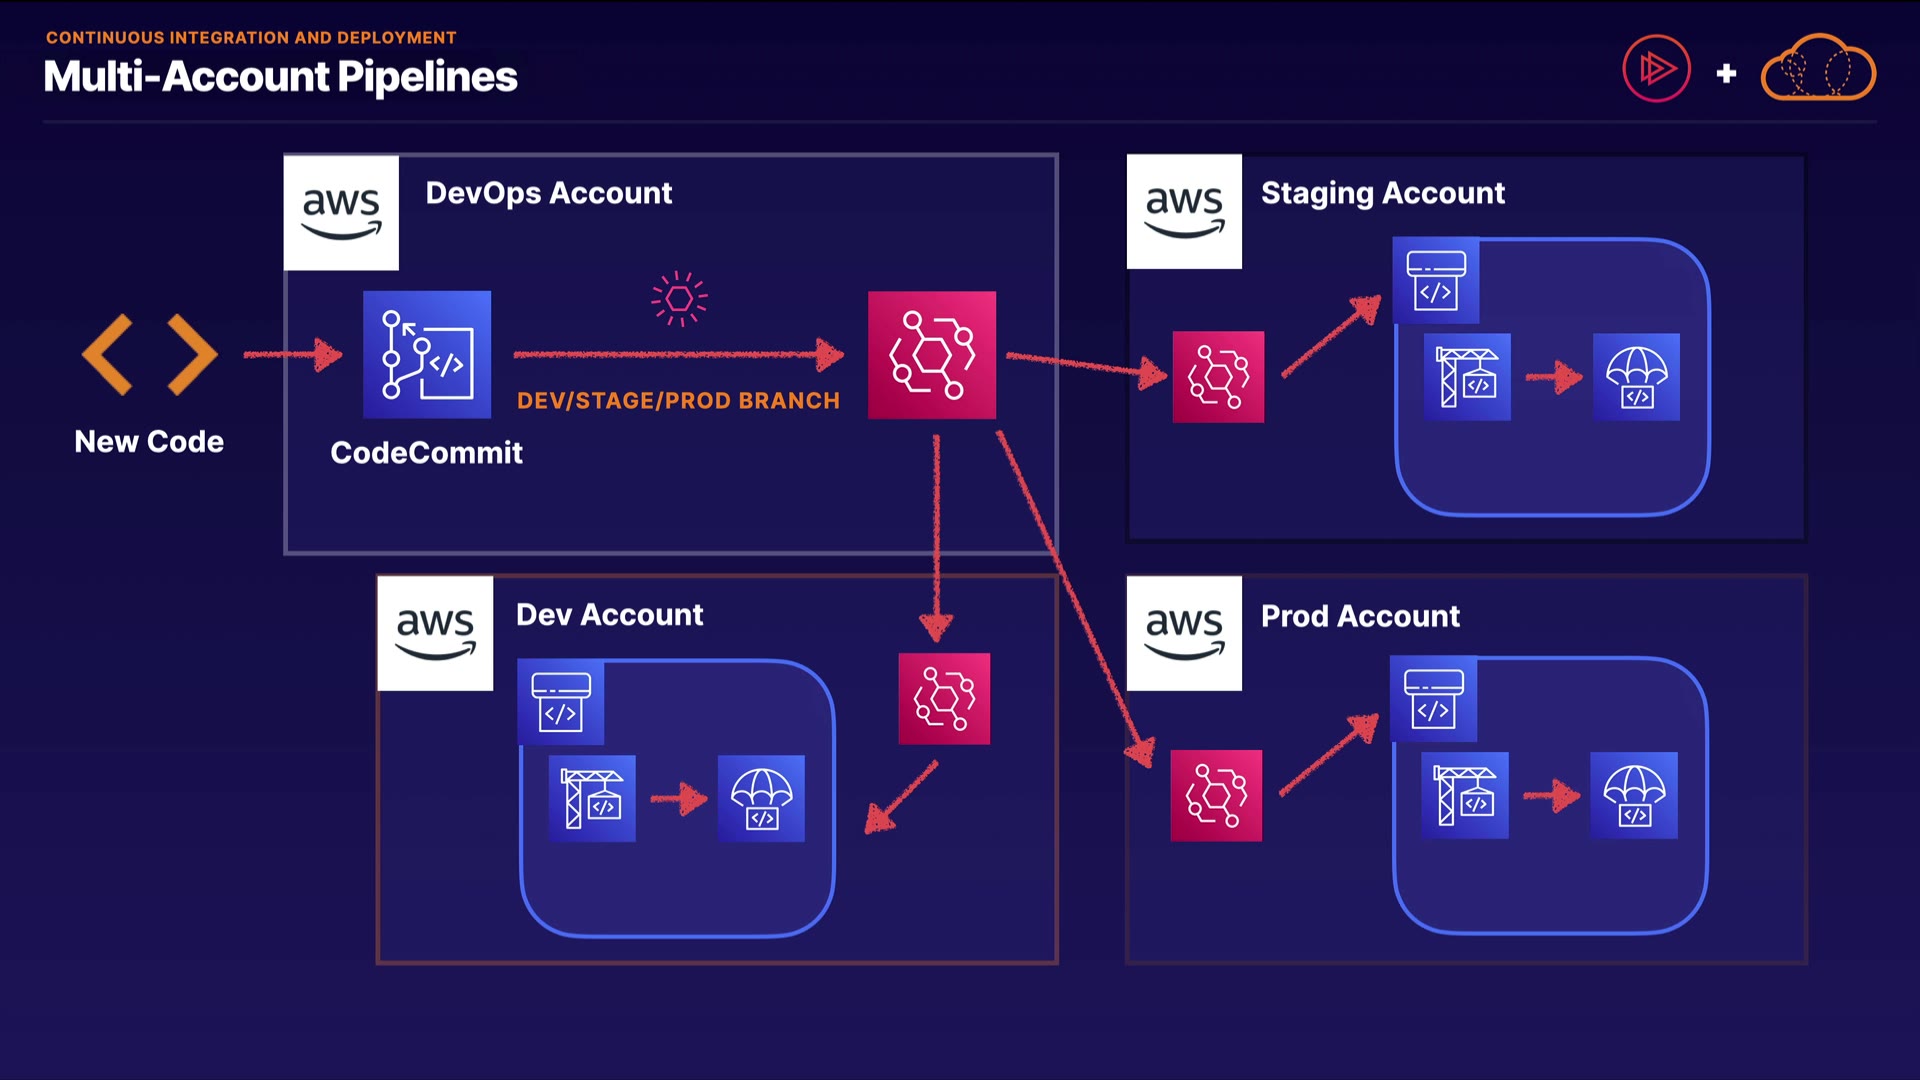Click the Multi-Account Pipelines title
Image resolution: width=1920 pixels, height=1080 pixels.
tap(280, 77)
